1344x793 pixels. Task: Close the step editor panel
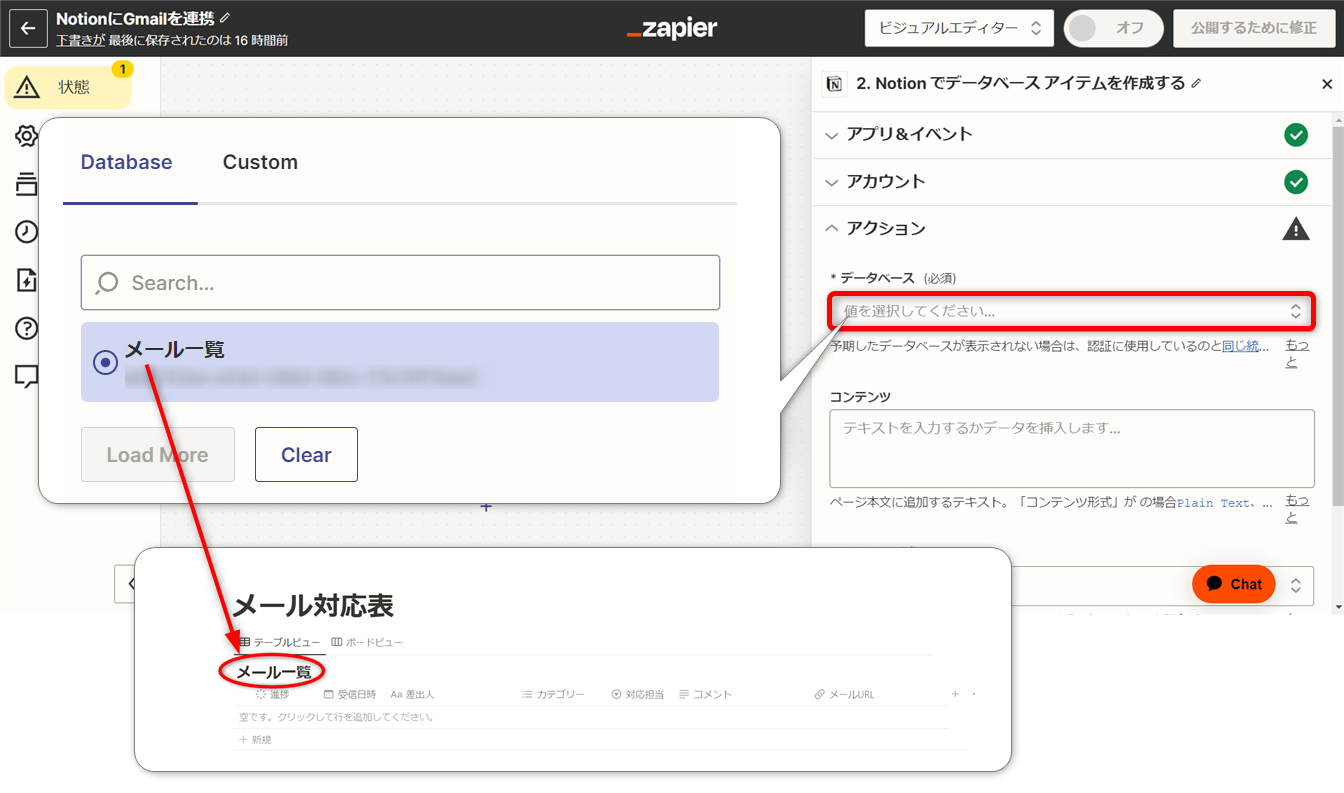tap(1327, 85)
